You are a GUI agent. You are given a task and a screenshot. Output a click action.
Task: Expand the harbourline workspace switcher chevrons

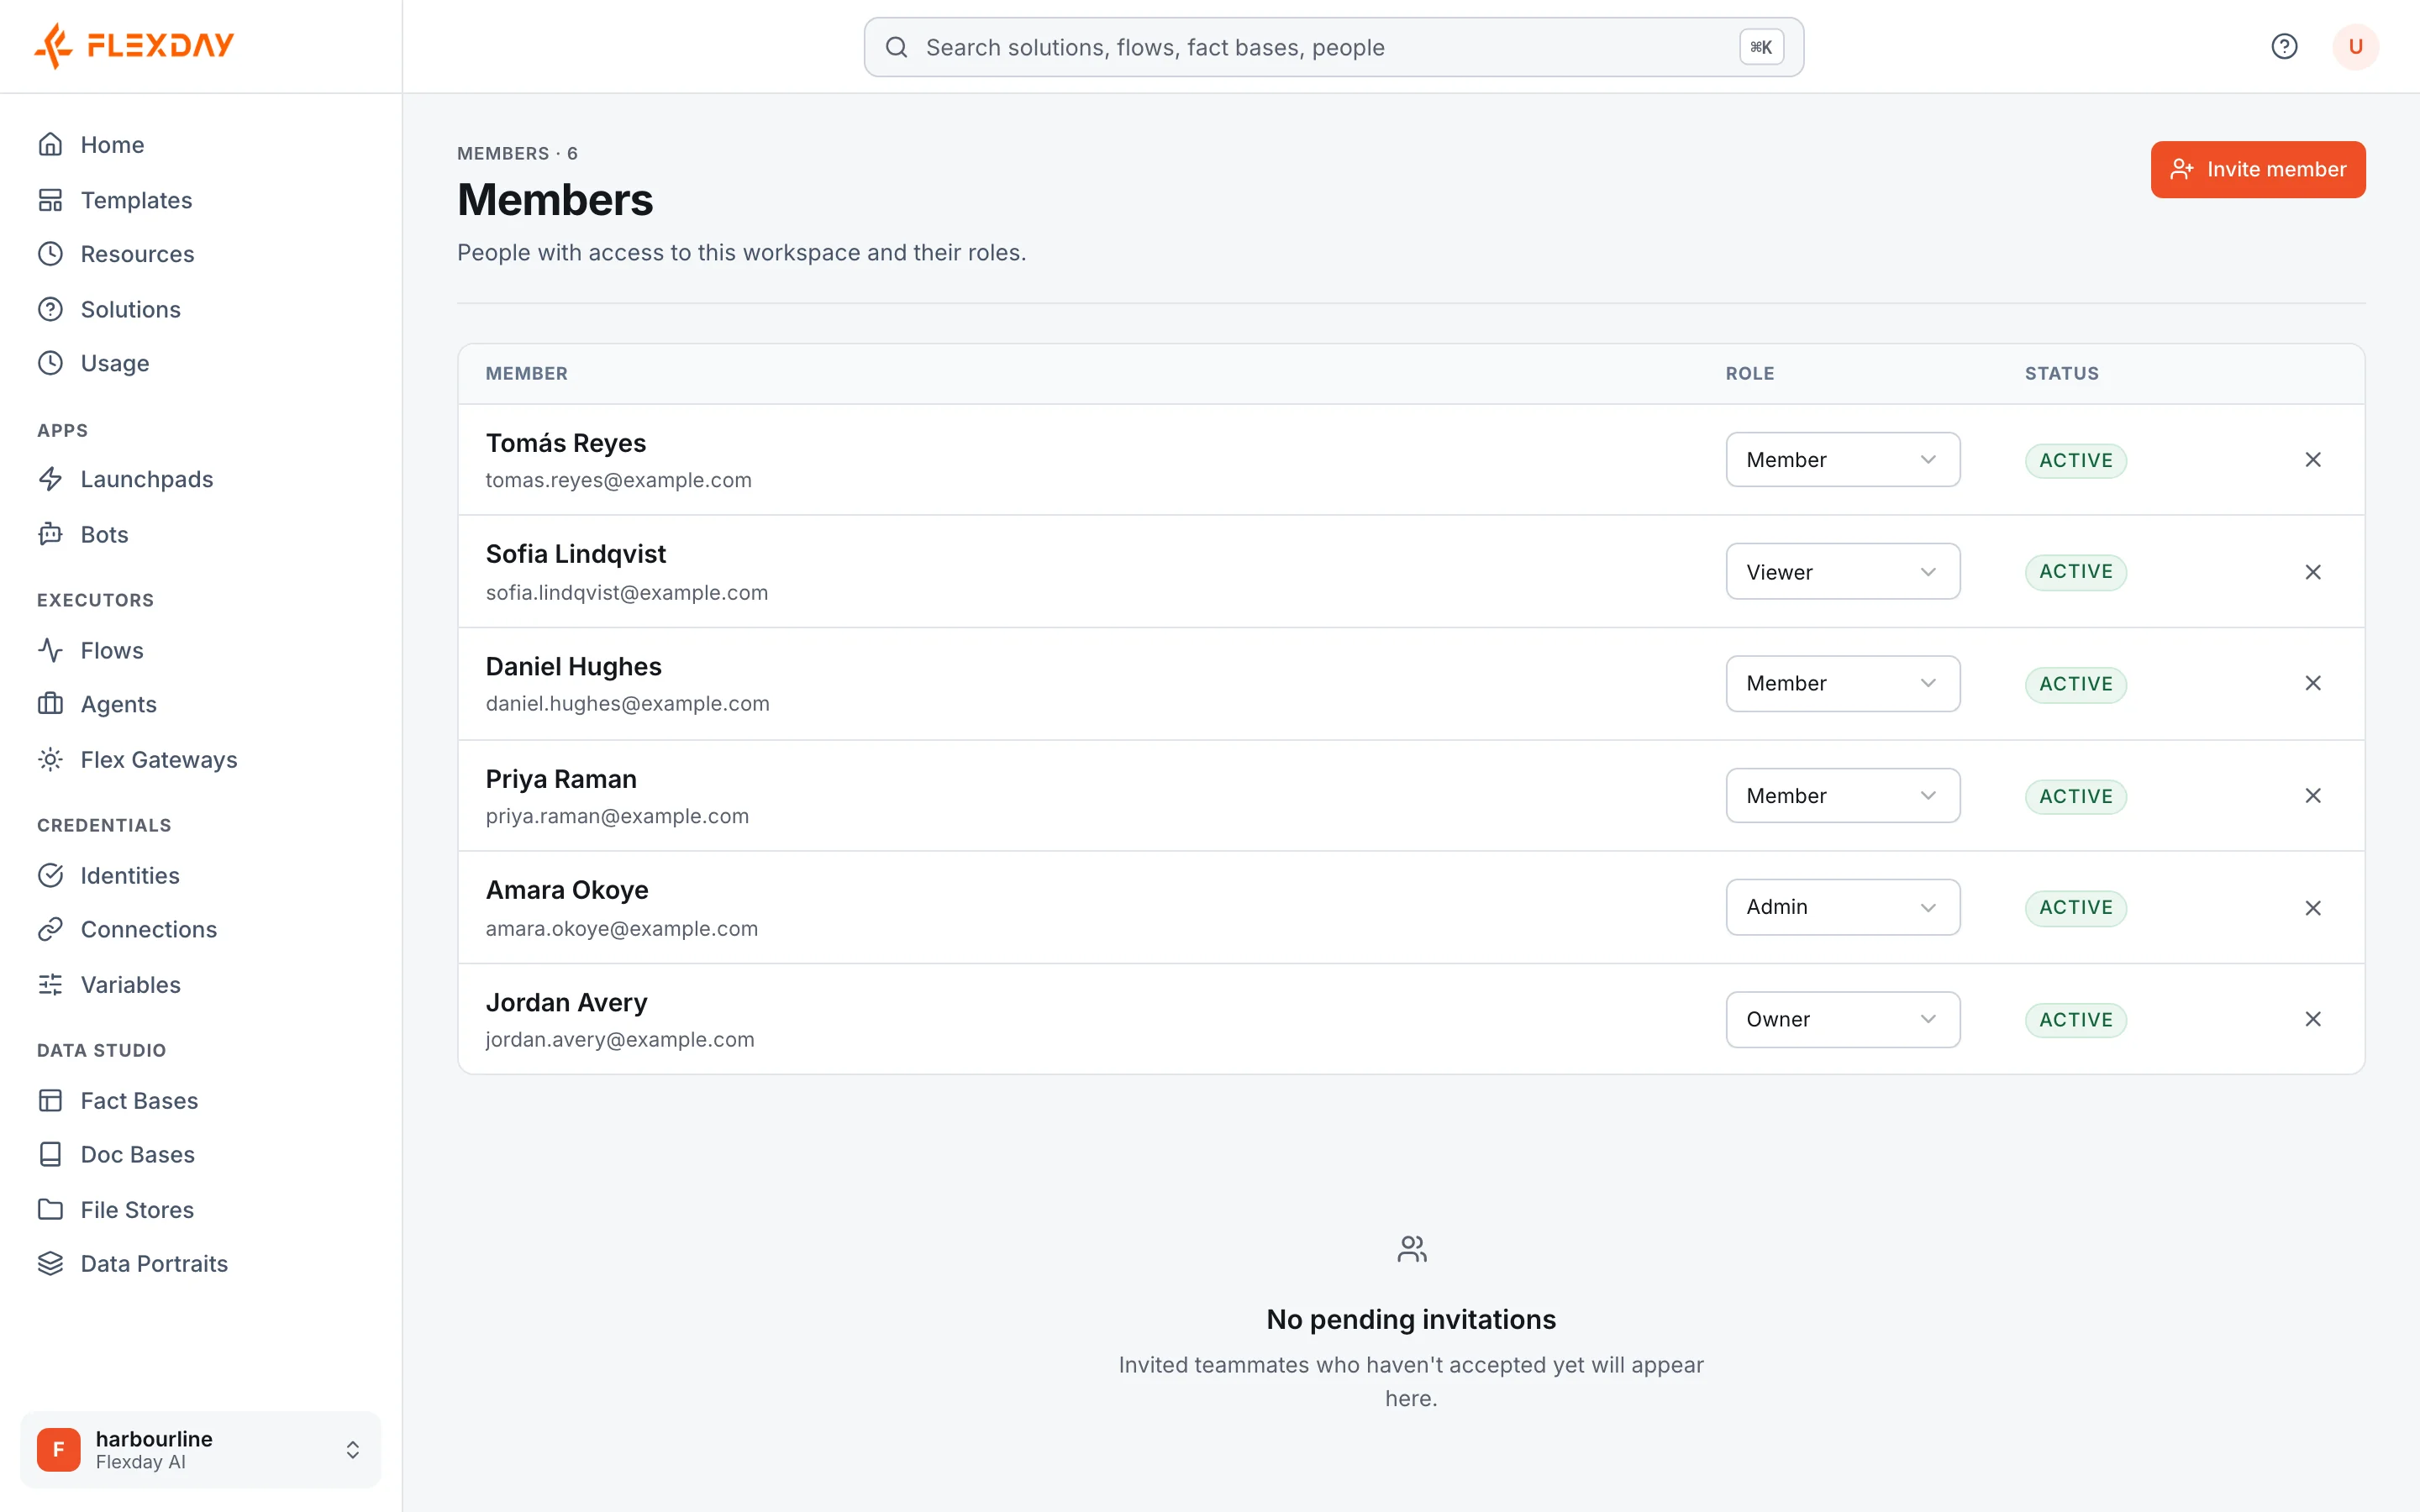click(x=352, y=1450)
